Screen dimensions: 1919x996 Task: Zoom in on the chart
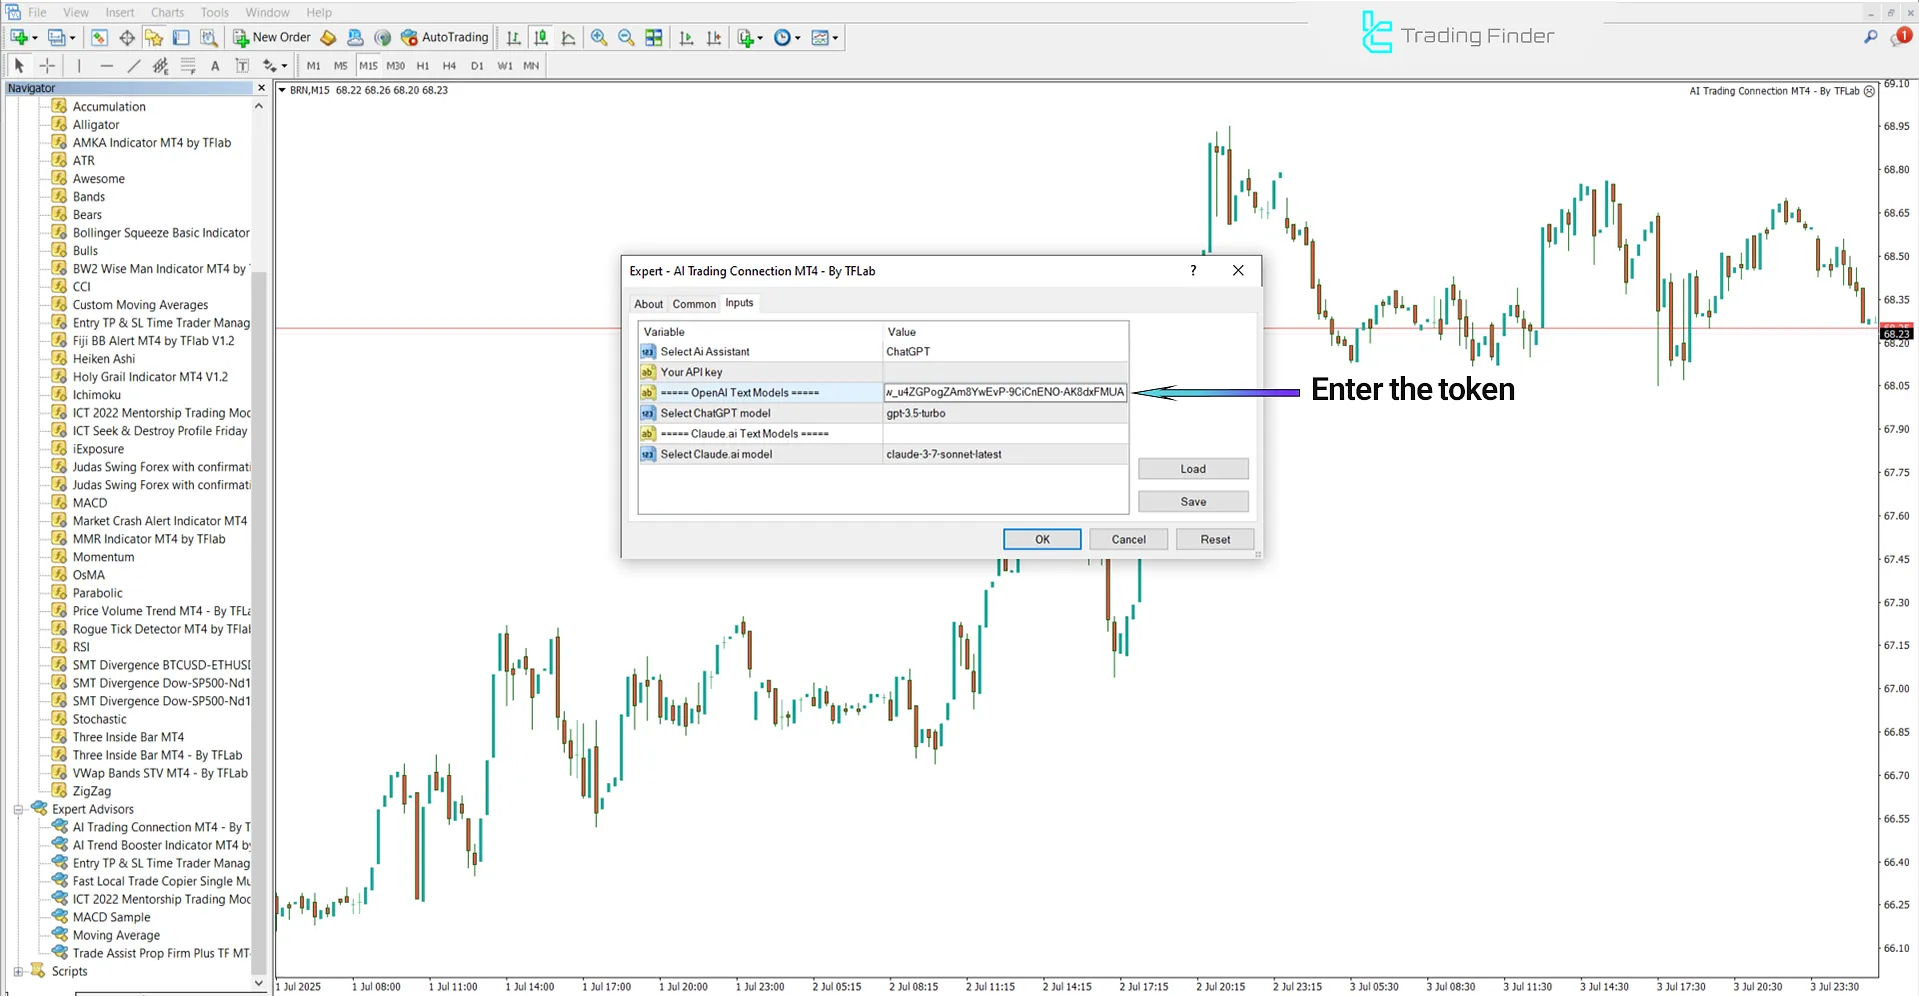(x=599, y=37)
